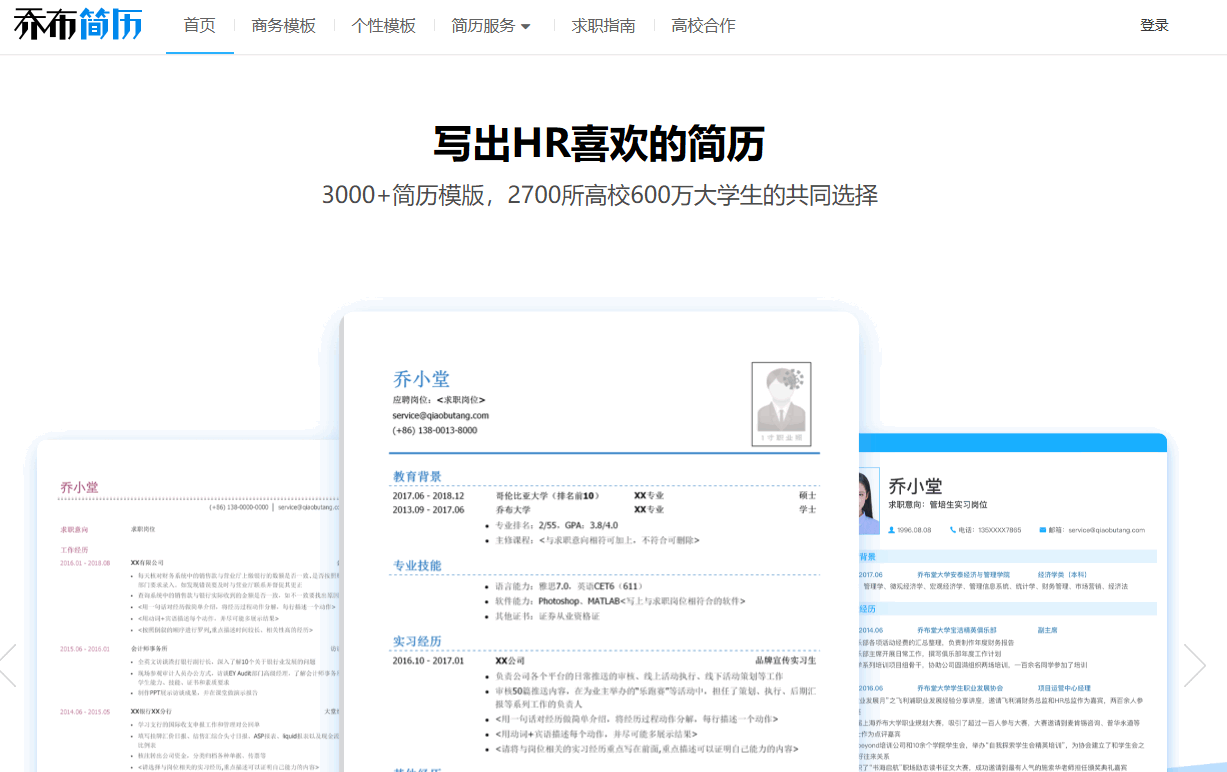
Task: Click the arrow next to 简历服务
Action: (x=526, y=27)
